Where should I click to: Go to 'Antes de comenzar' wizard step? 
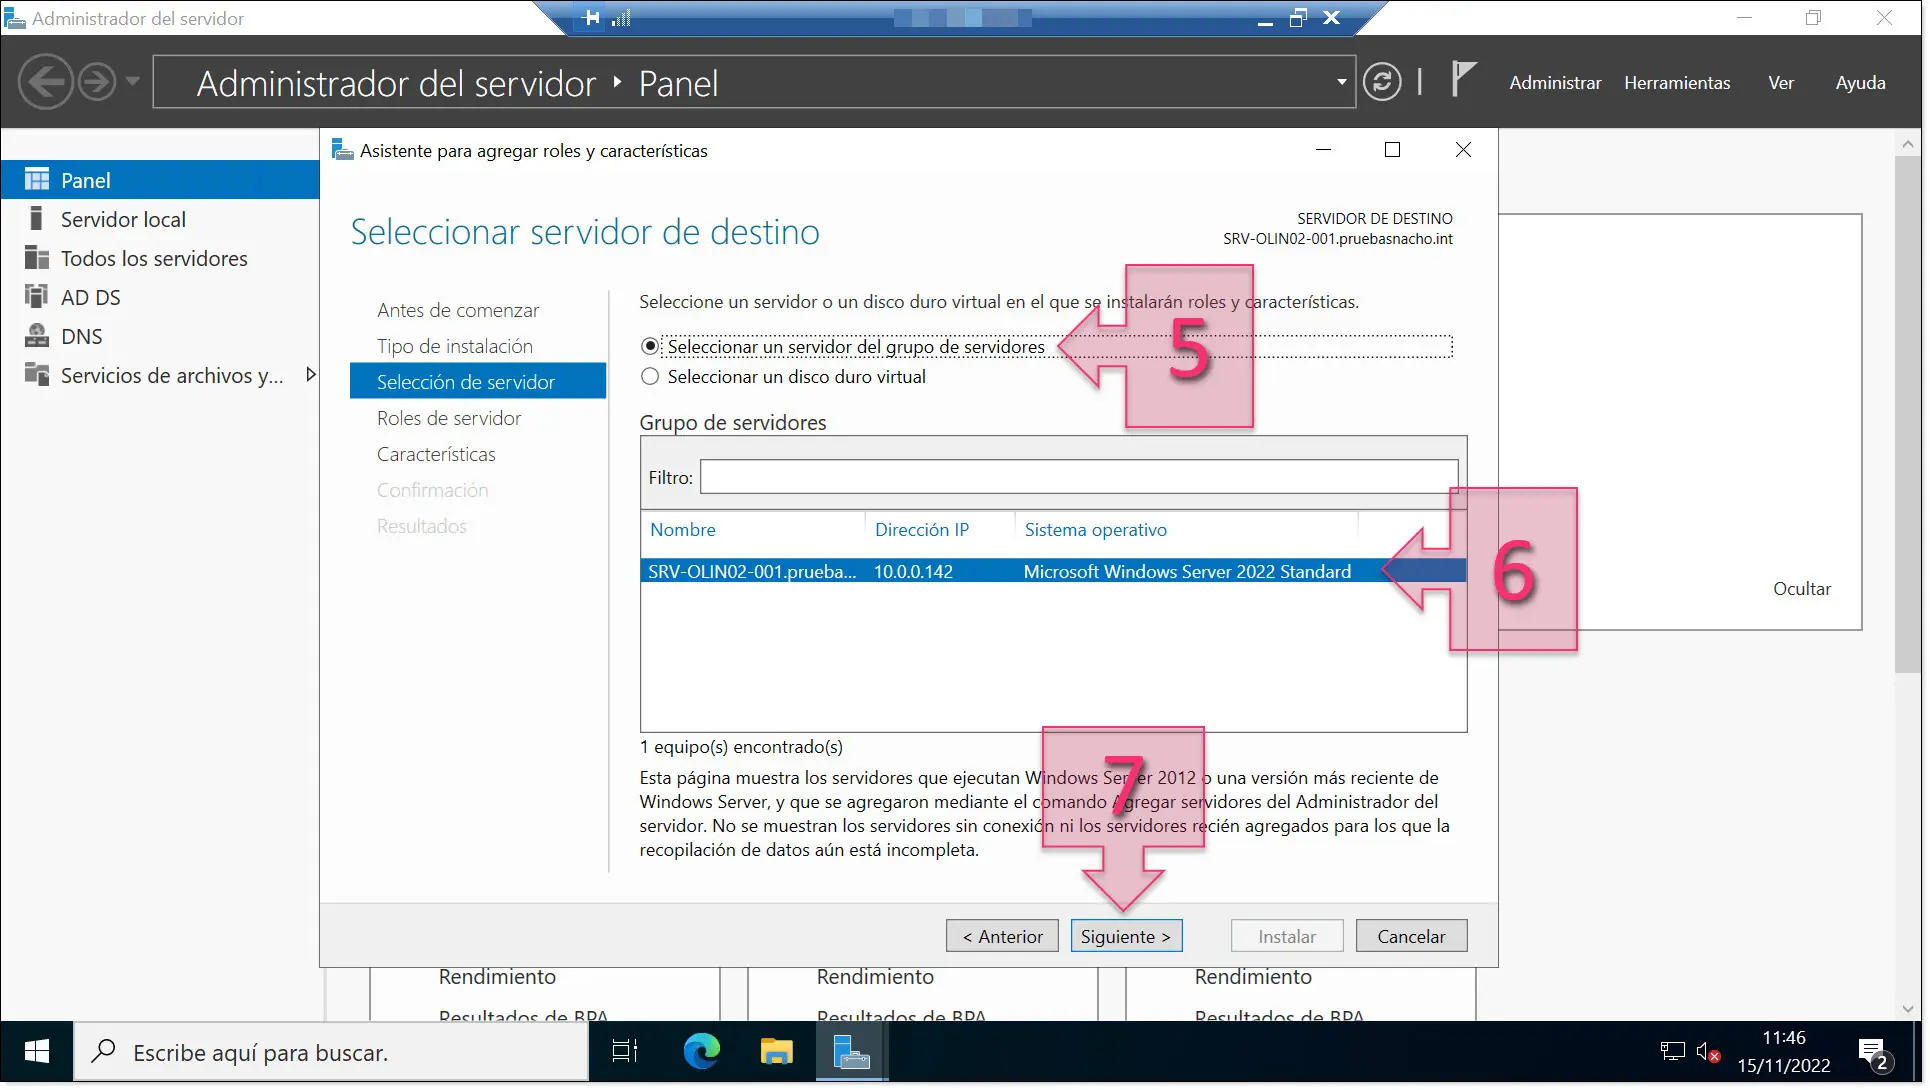(458, 311)
